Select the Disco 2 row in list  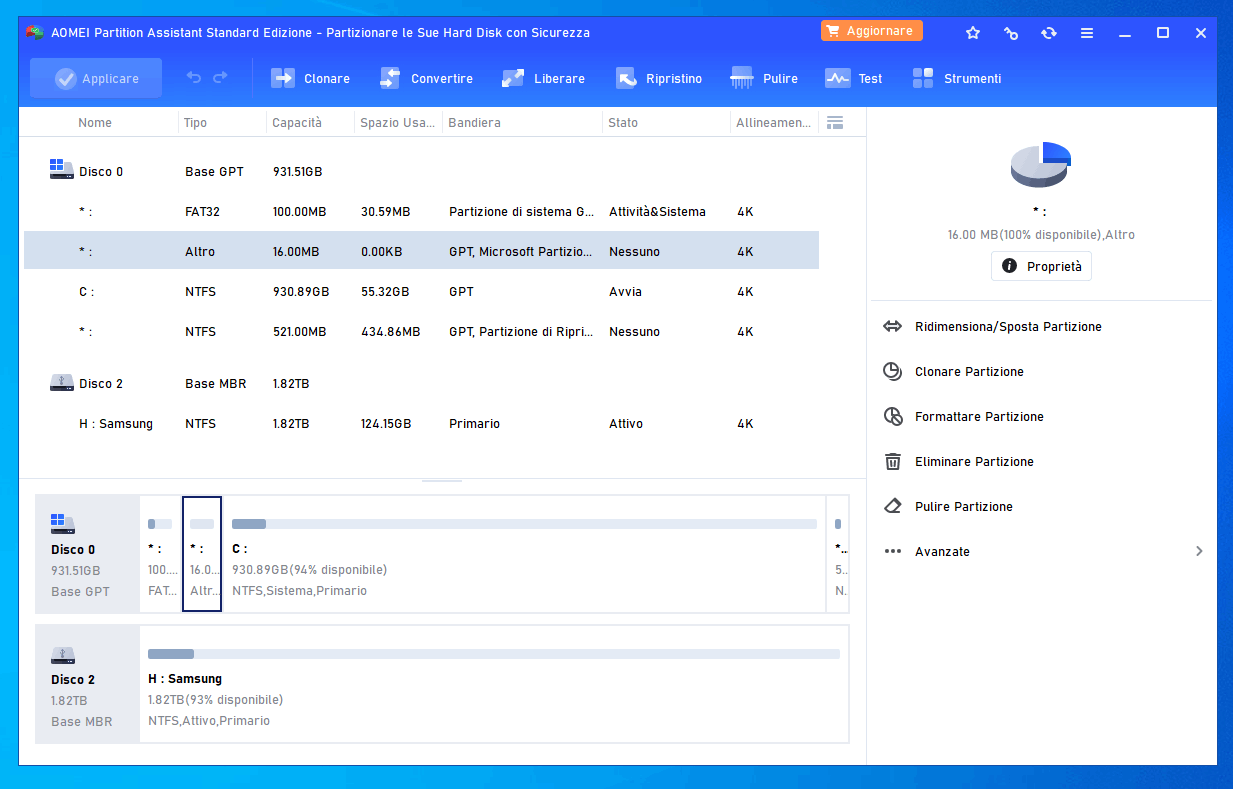point(421,383)
